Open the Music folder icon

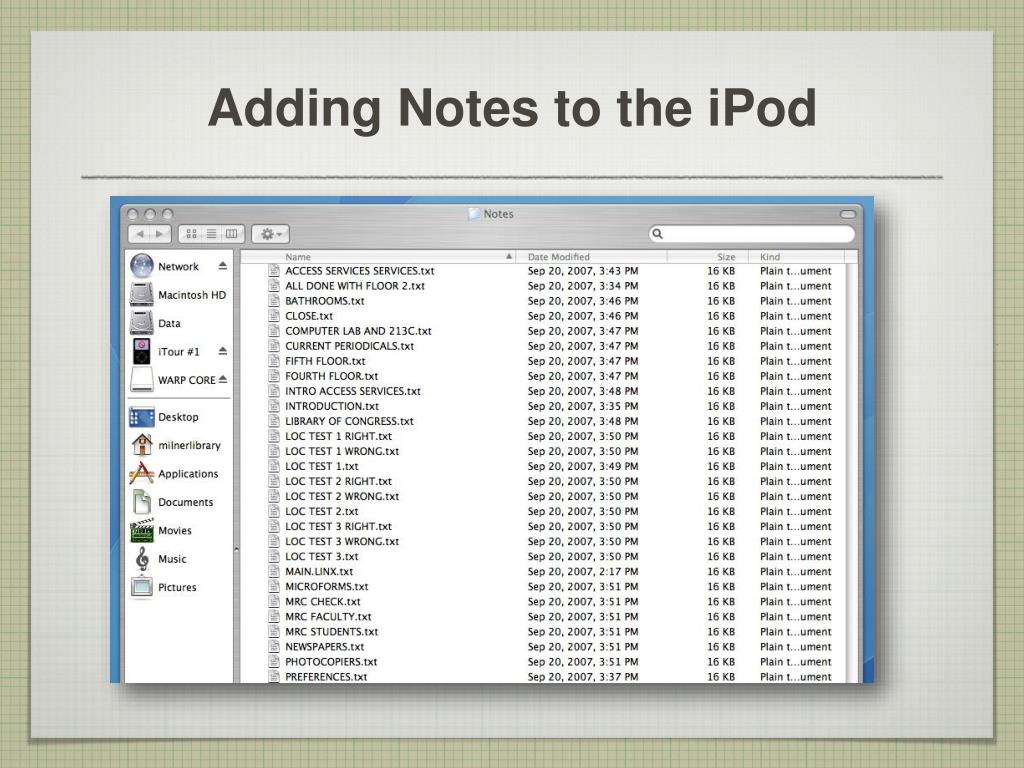142,559
